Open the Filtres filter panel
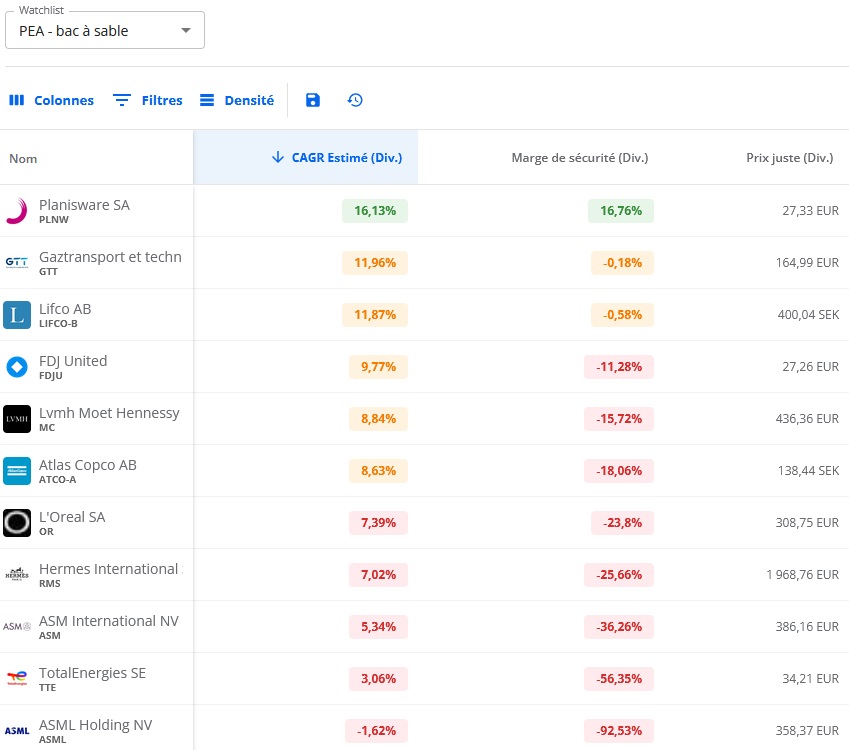Screen dimensions: 849x750 click(148, 100)
